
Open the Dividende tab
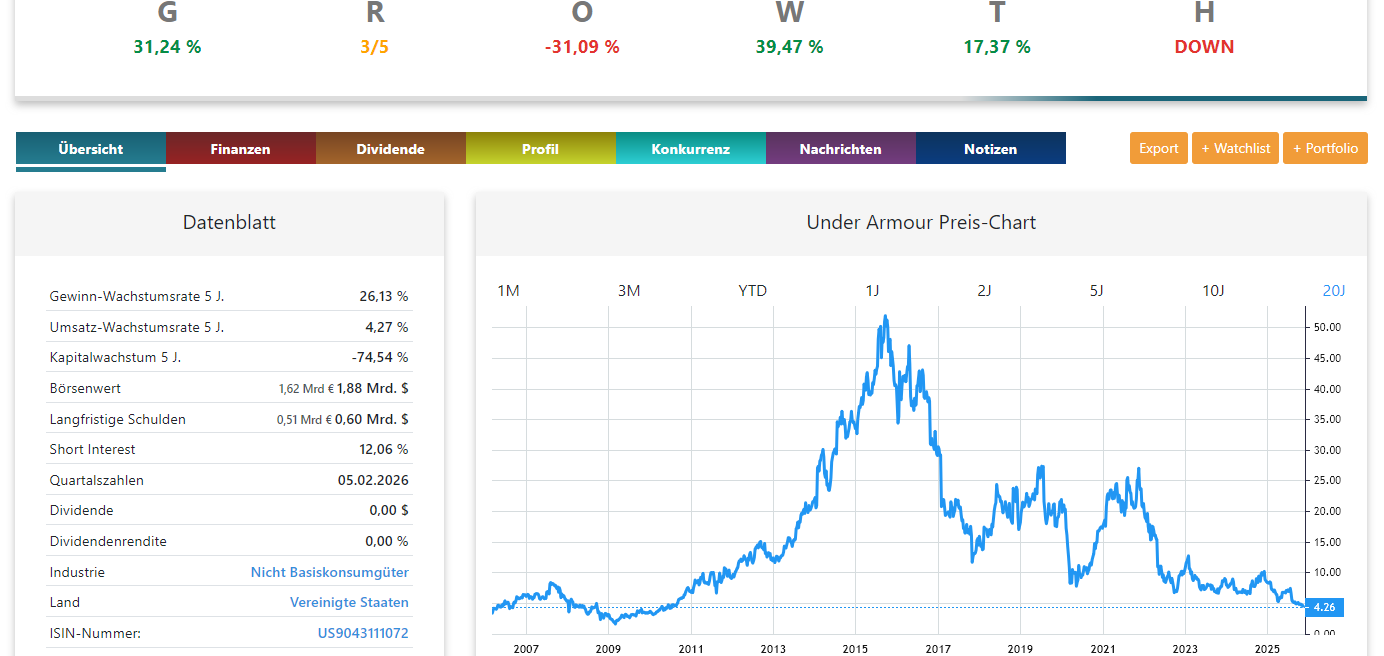[x=390, y=148]
